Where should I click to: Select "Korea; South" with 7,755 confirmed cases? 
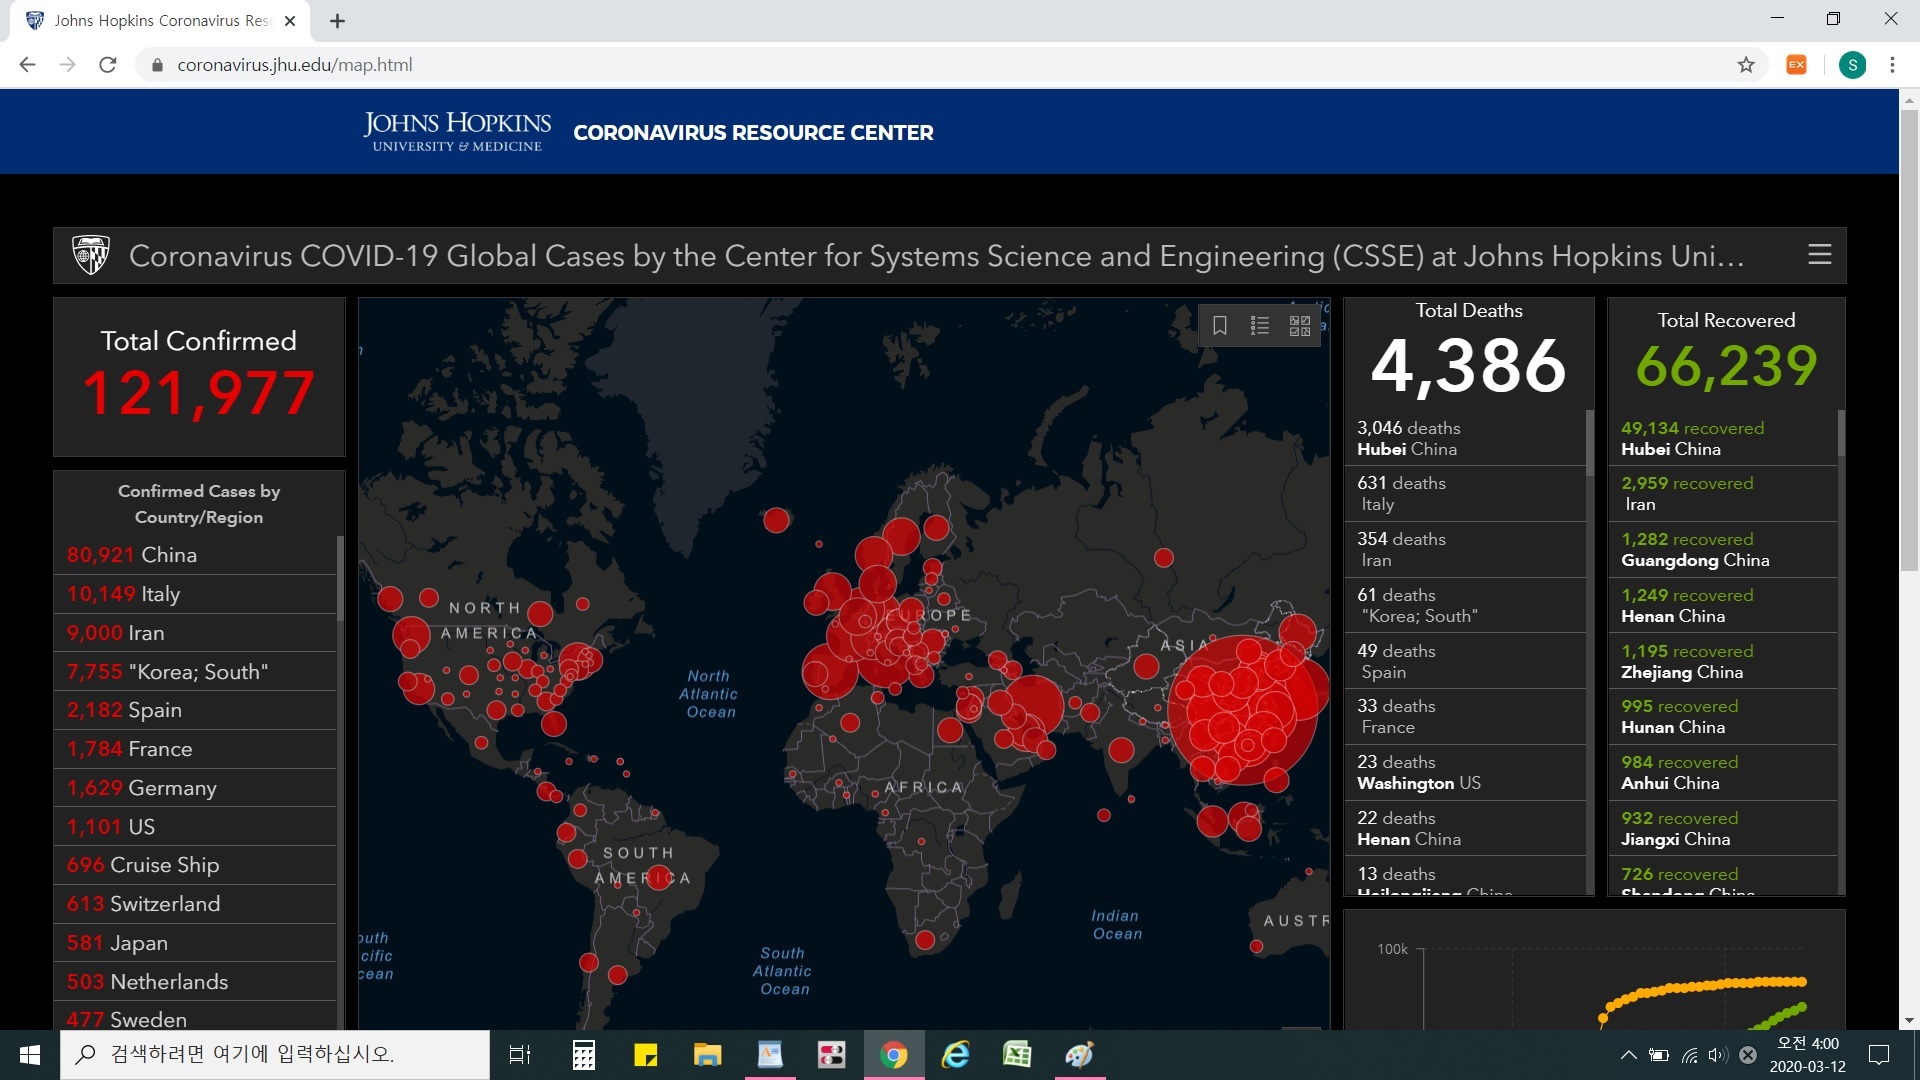[195, 672]
